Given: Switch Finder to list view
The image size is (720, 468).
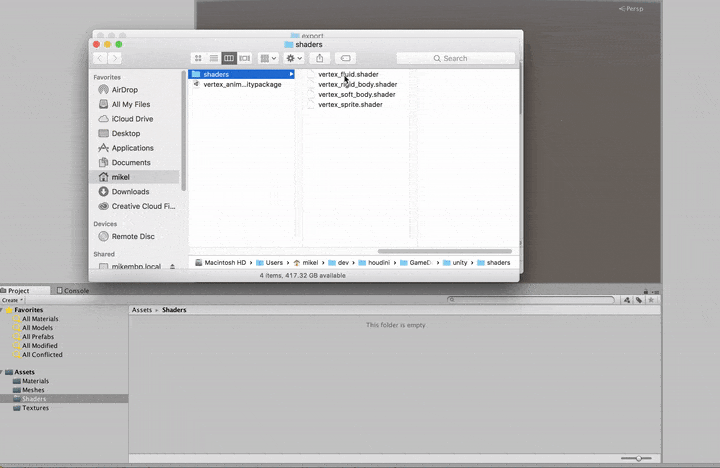Looking at the screenshot, I should (x=213, y=58).
